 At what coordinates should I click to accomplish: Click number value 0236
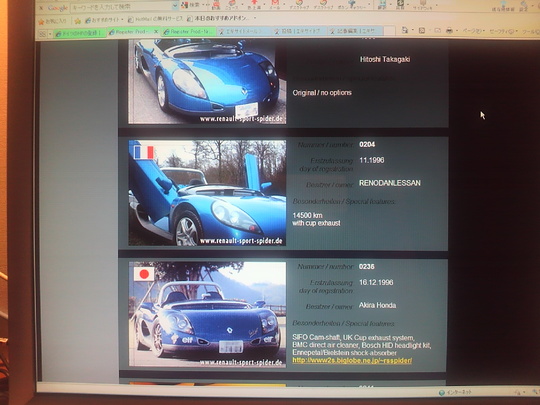point(367,267)
